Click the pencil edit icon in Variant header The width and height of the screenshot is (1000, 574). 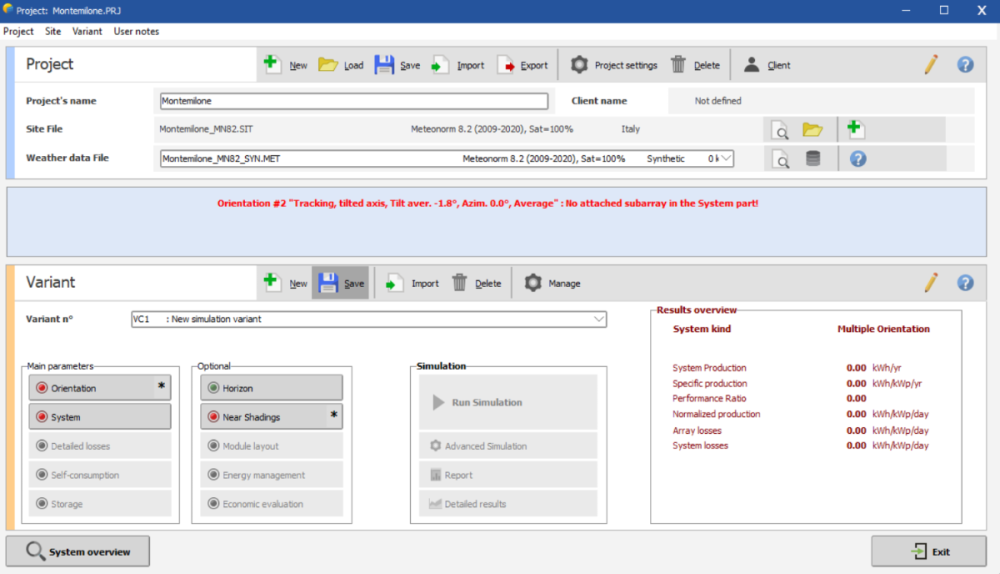pyautogui.click(x=931, y=283)
